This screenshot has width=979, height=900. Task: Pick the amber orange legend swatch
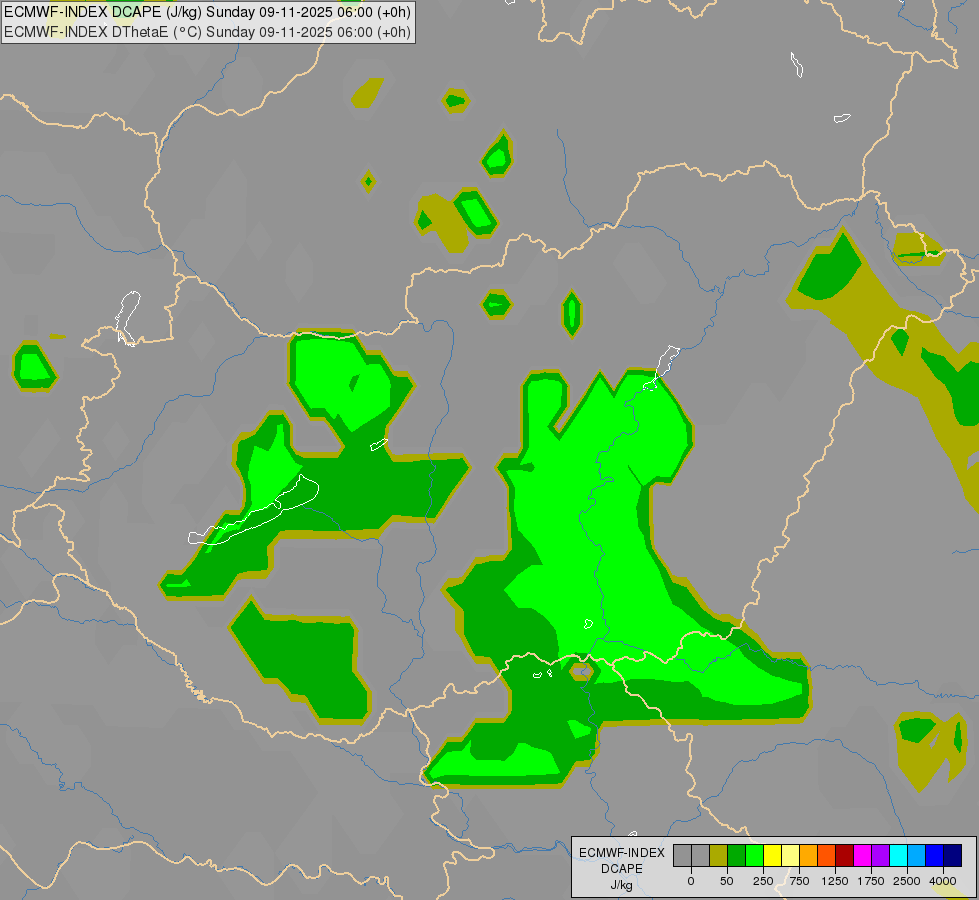coord(809,856)
